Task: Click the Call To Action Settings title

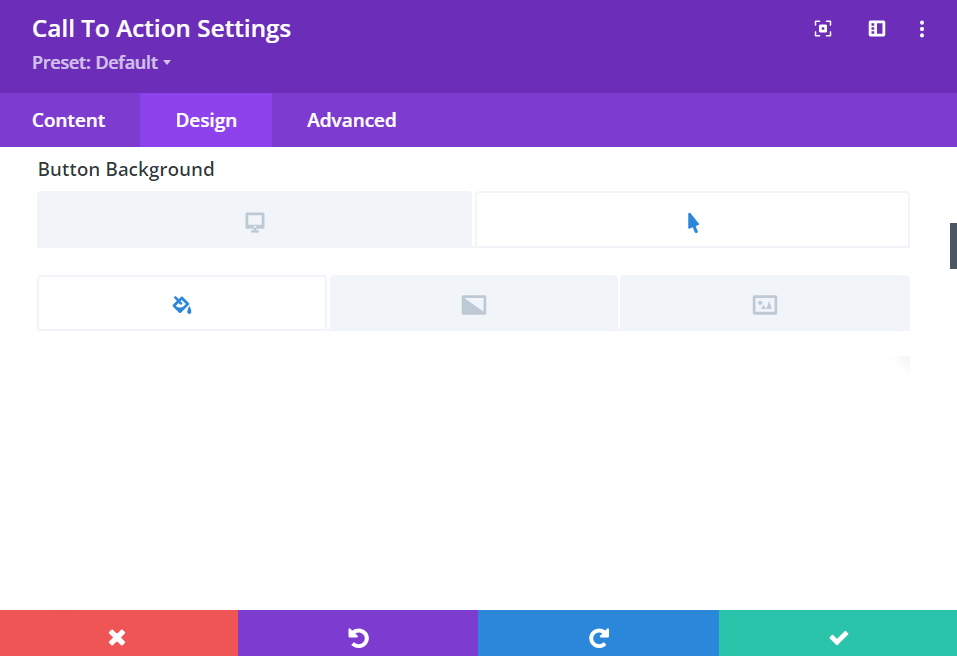Action: pyautogui.click(x=161, y=29)
